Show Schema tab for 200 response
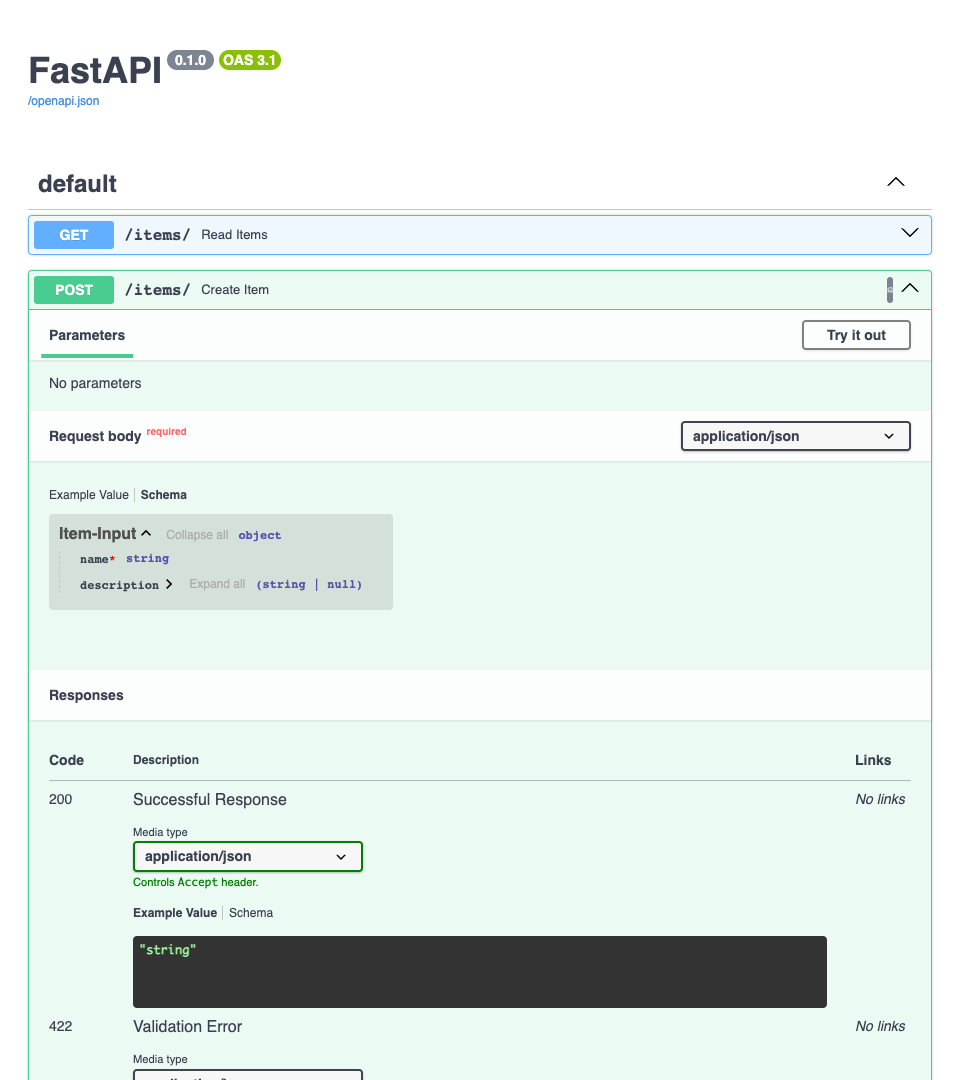 [251, 913]
